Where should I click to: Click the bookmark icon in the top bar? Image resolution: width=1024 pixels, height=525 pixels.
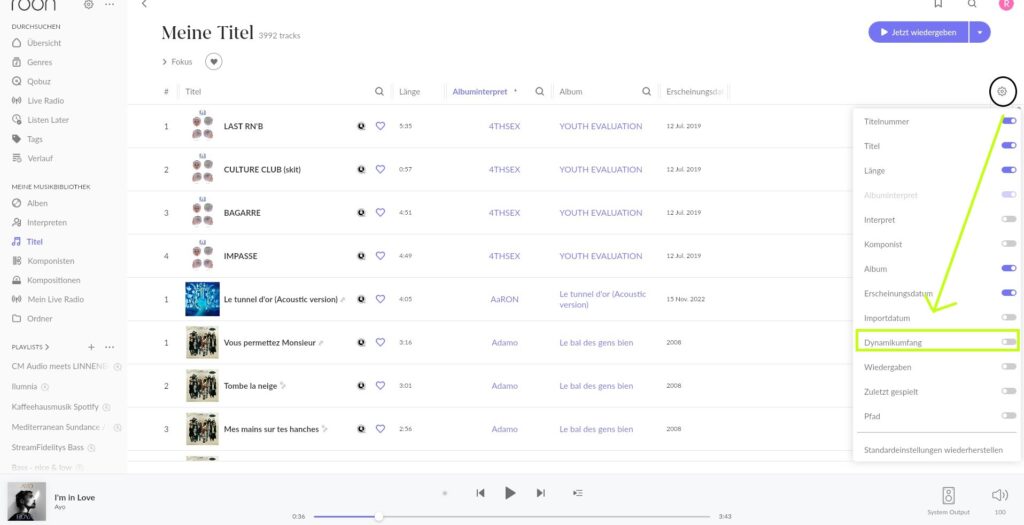point(938,4)
